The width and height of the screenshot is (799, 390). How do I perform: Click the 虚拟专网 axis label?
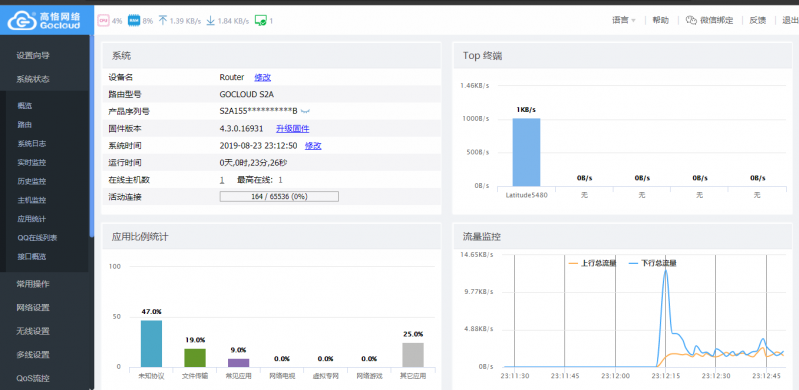(326, 376)
